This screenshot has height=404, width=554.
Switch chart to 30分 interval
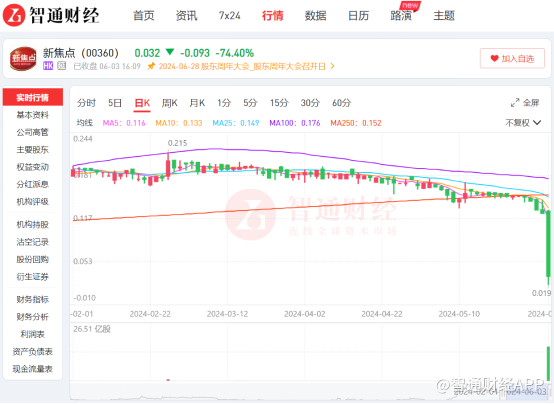pos(310,103)
